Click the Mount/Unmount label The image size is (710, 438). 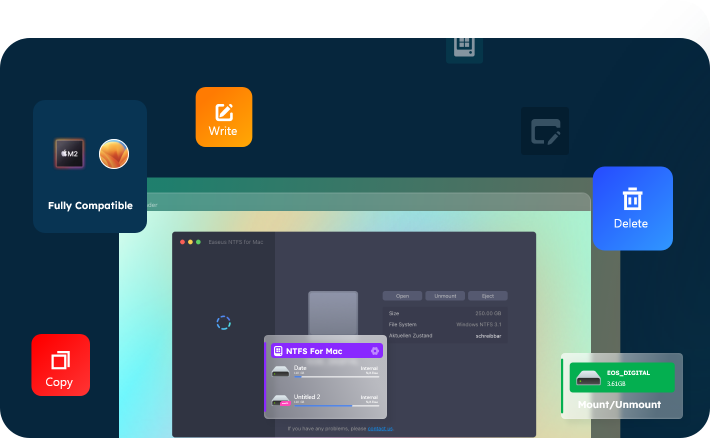(x=619, y=405)
